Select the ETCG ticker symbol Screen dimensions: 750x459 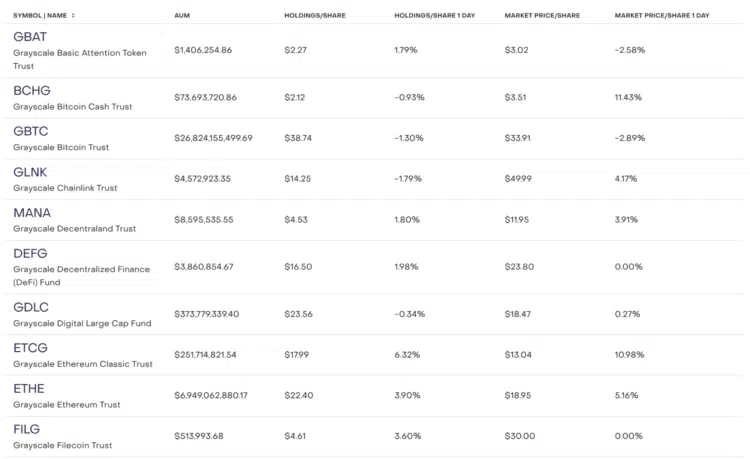click(x=31, y=348)
